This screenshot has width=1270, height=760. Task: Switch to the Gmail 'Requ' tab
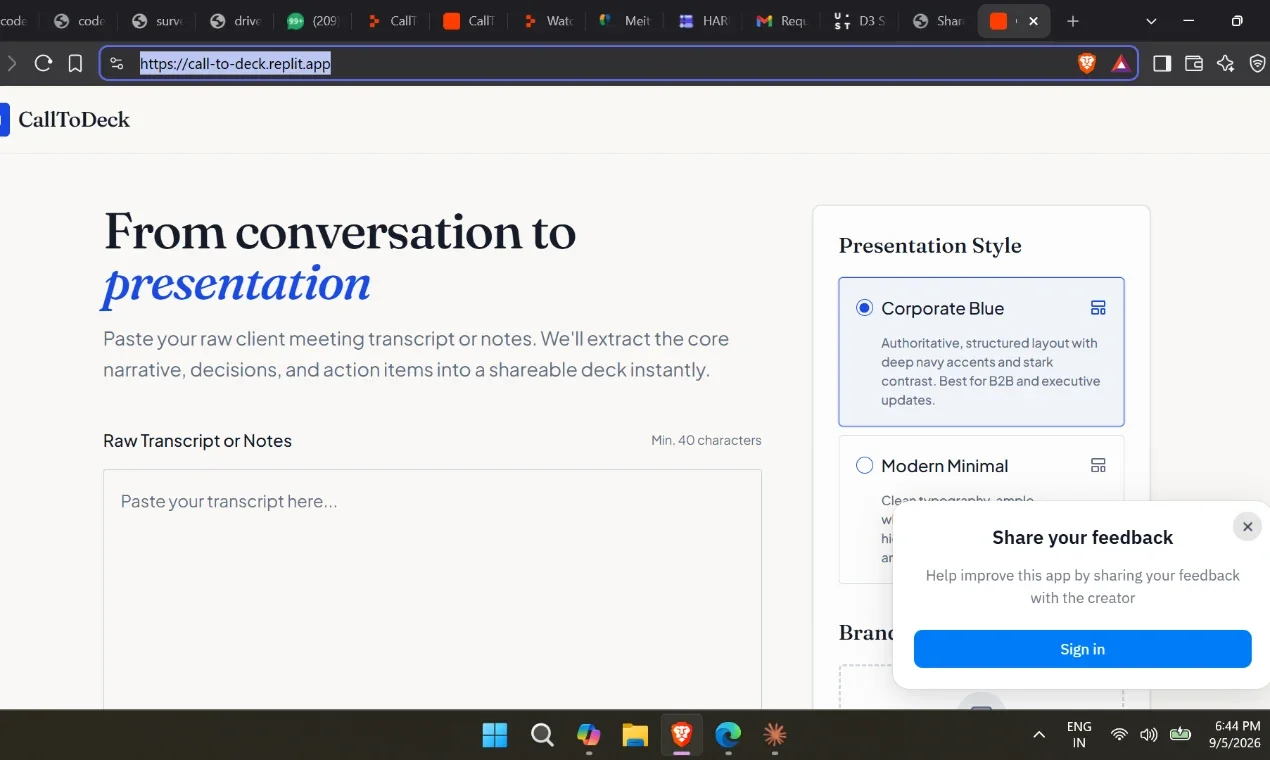[x=781, y=21]
